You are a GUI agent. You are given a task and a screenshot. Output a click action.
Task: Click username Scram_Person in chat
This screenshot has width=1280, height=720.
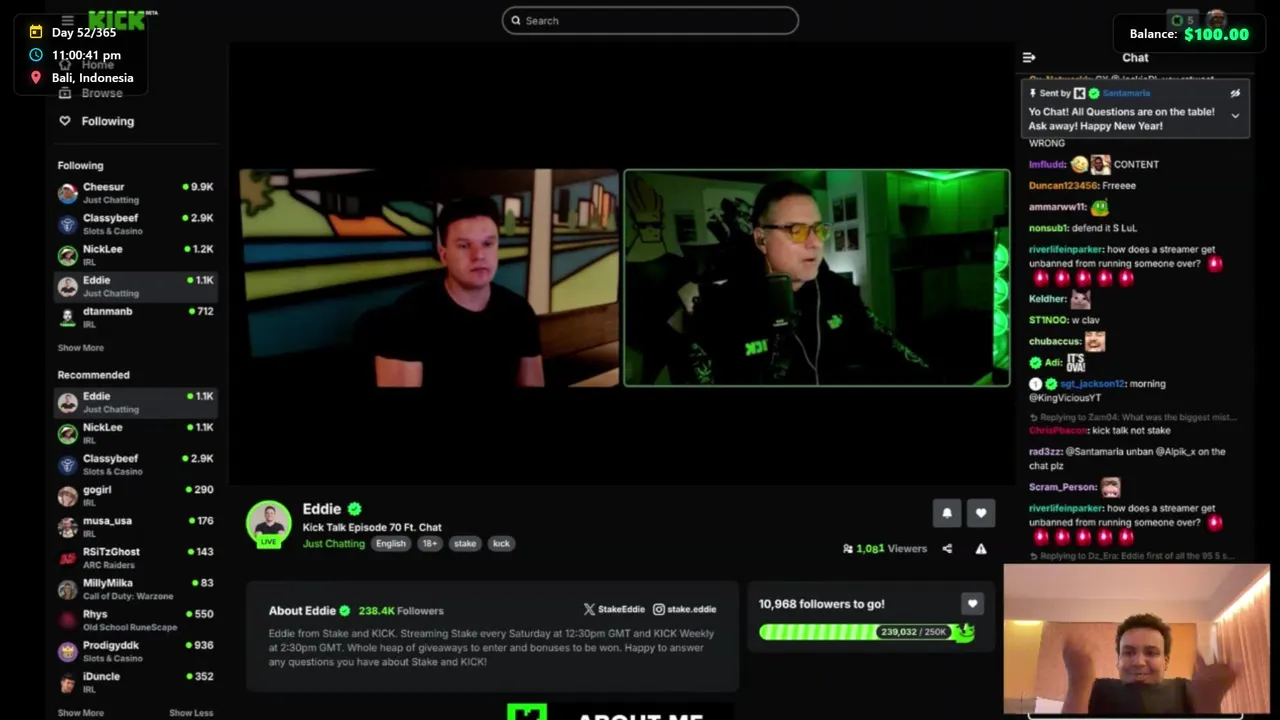pos(1062,487)
